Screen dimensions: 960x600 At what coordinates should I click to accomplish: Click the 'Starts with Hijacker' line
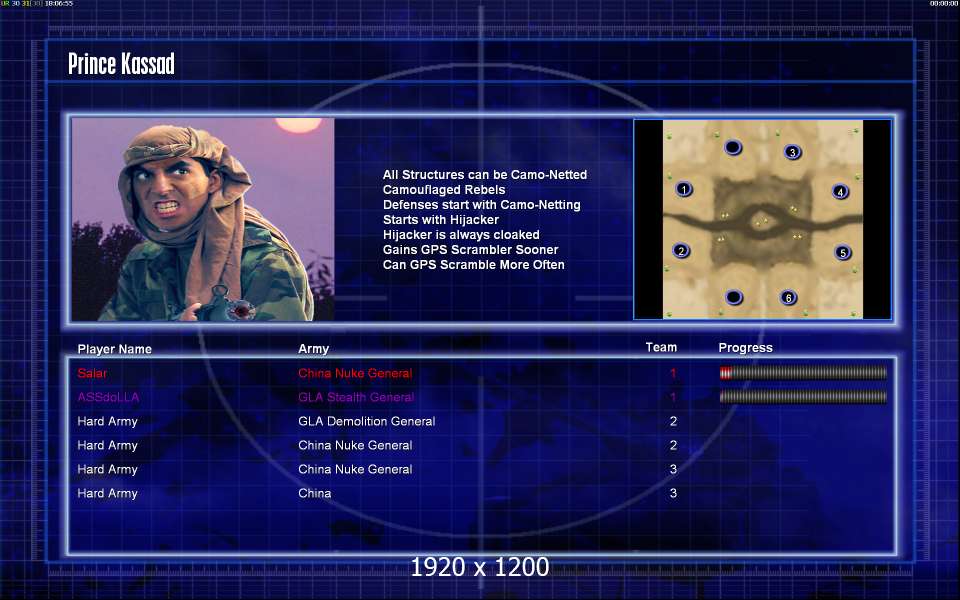(x=441, y=220)
